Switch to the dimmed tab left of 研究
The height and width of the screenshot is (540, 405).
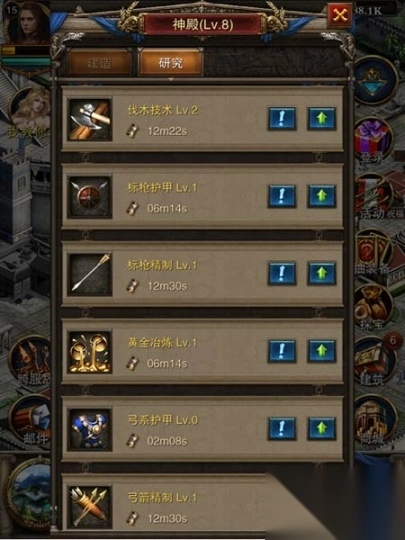tap(100, 63)
